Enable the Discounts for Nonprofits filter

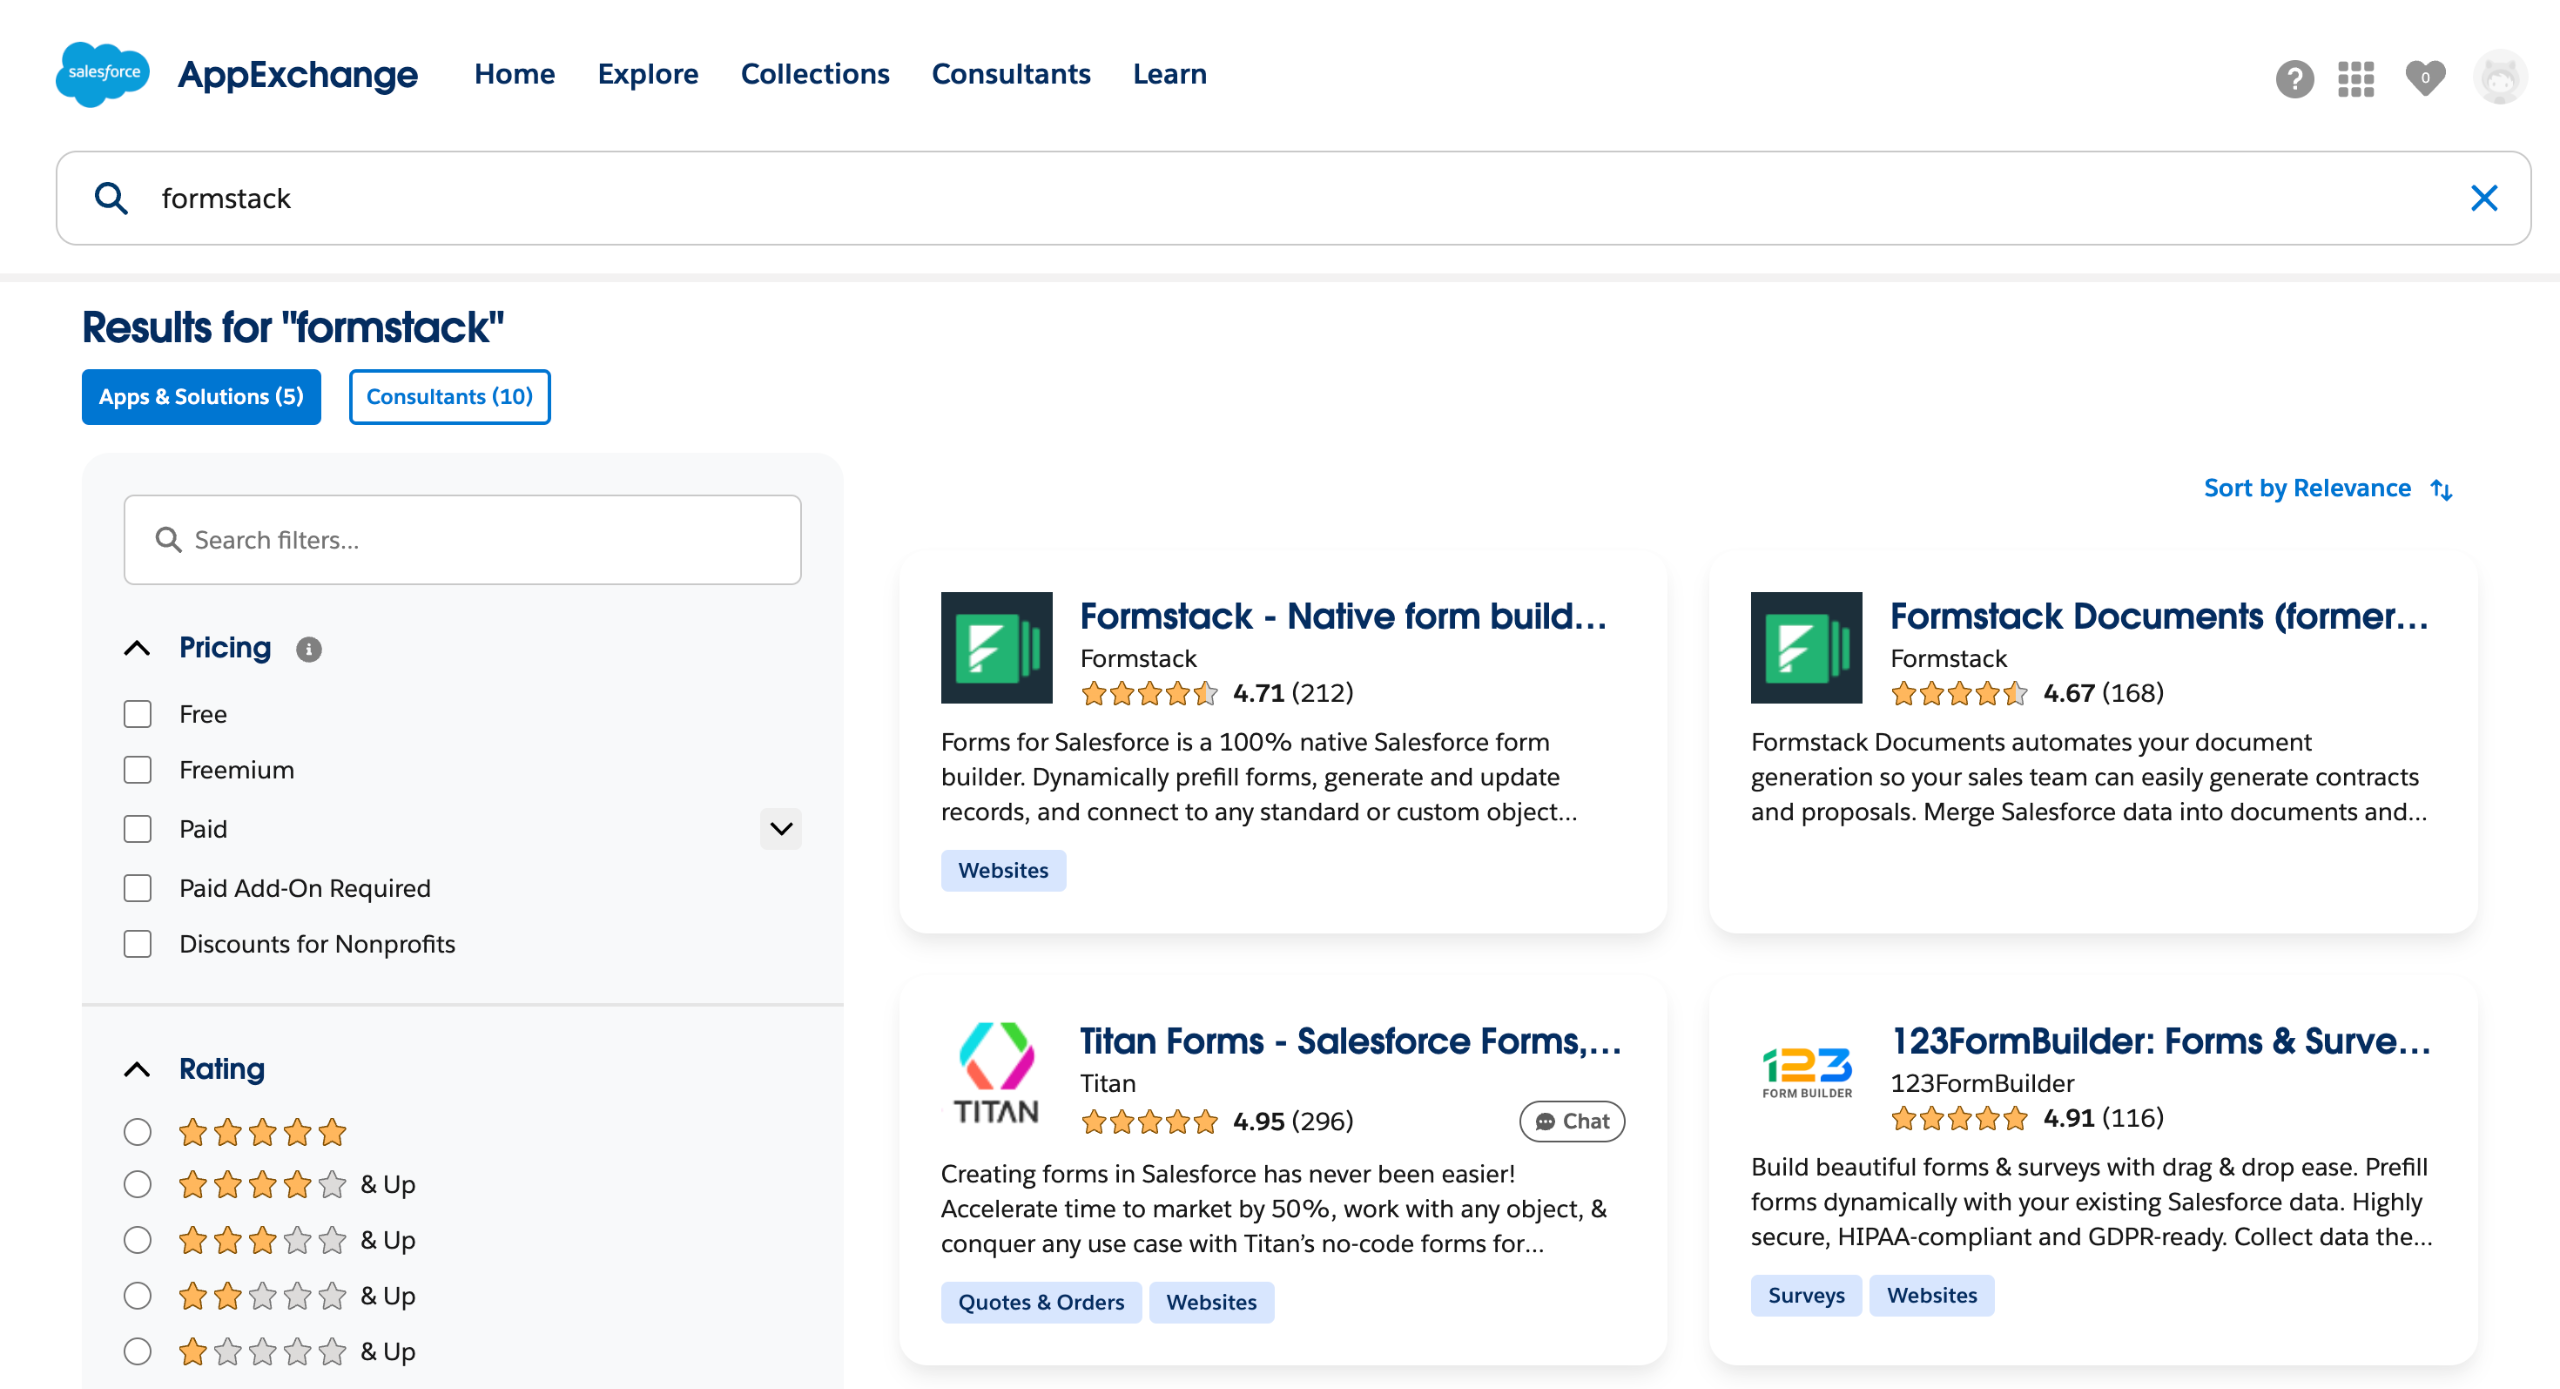point(138,944)
